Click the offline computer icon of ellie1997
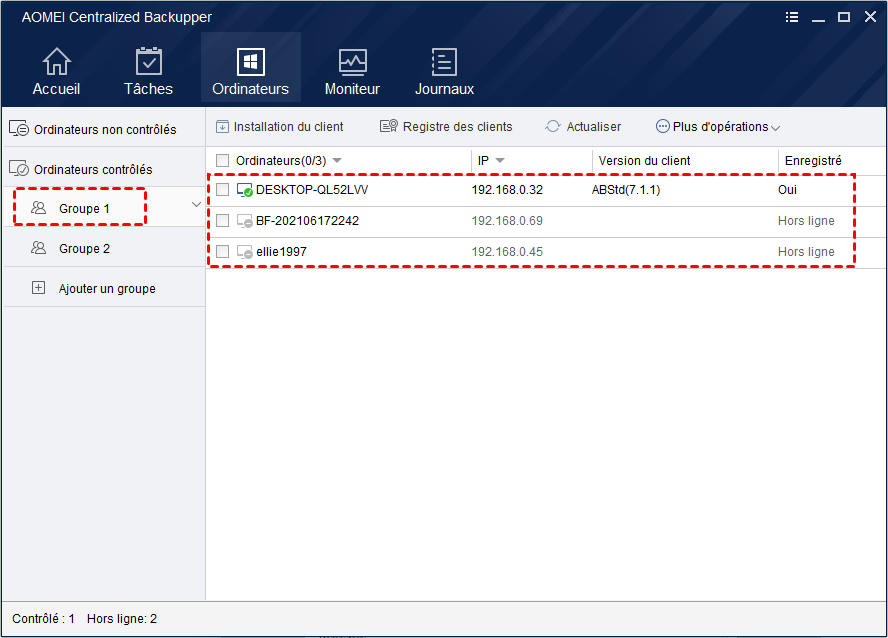This screenshot has width=888, height=638. tap(245, 252)
